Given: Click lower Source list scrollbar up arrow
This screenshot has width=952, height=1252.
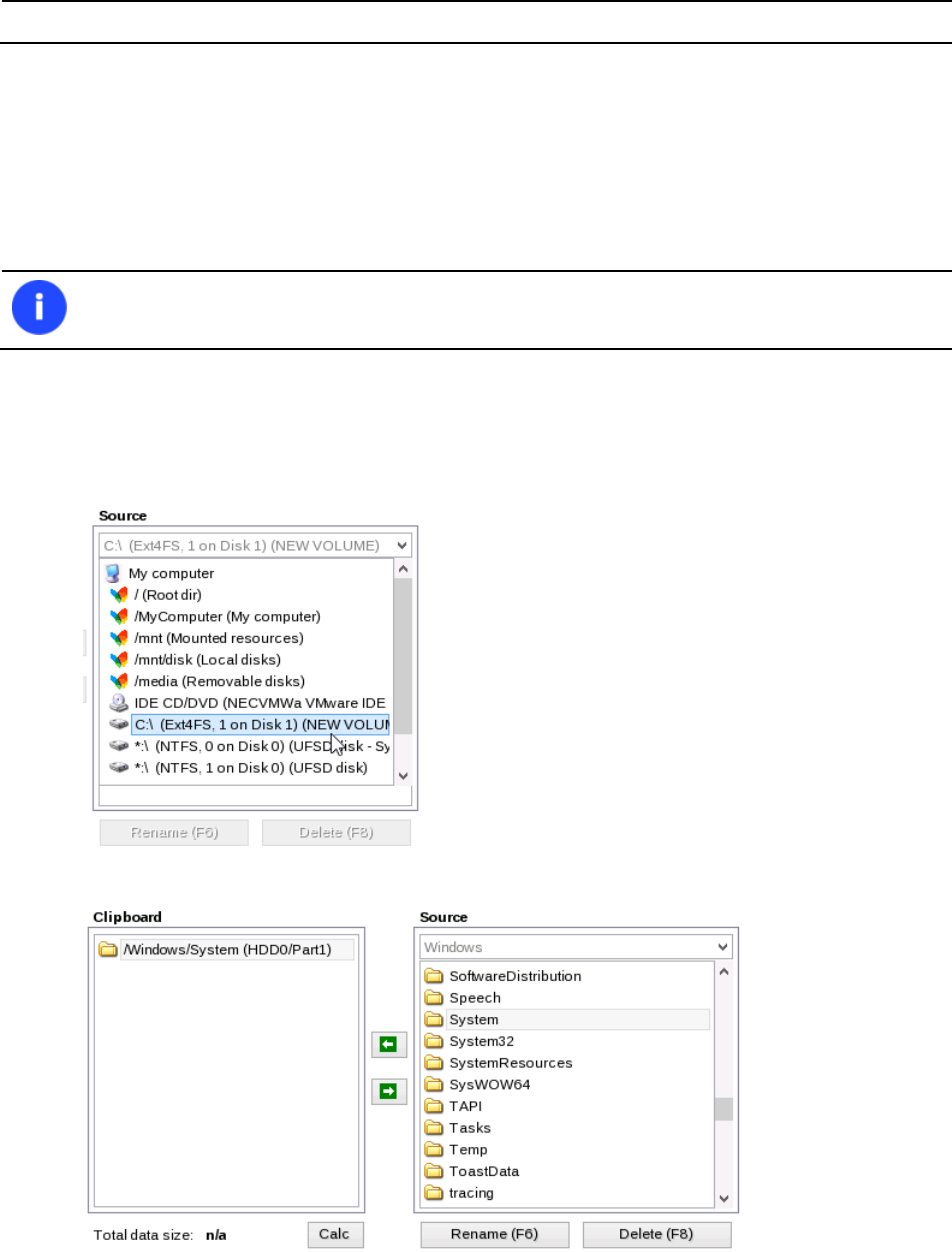Looking at the screenshot, I should [723, 971].
